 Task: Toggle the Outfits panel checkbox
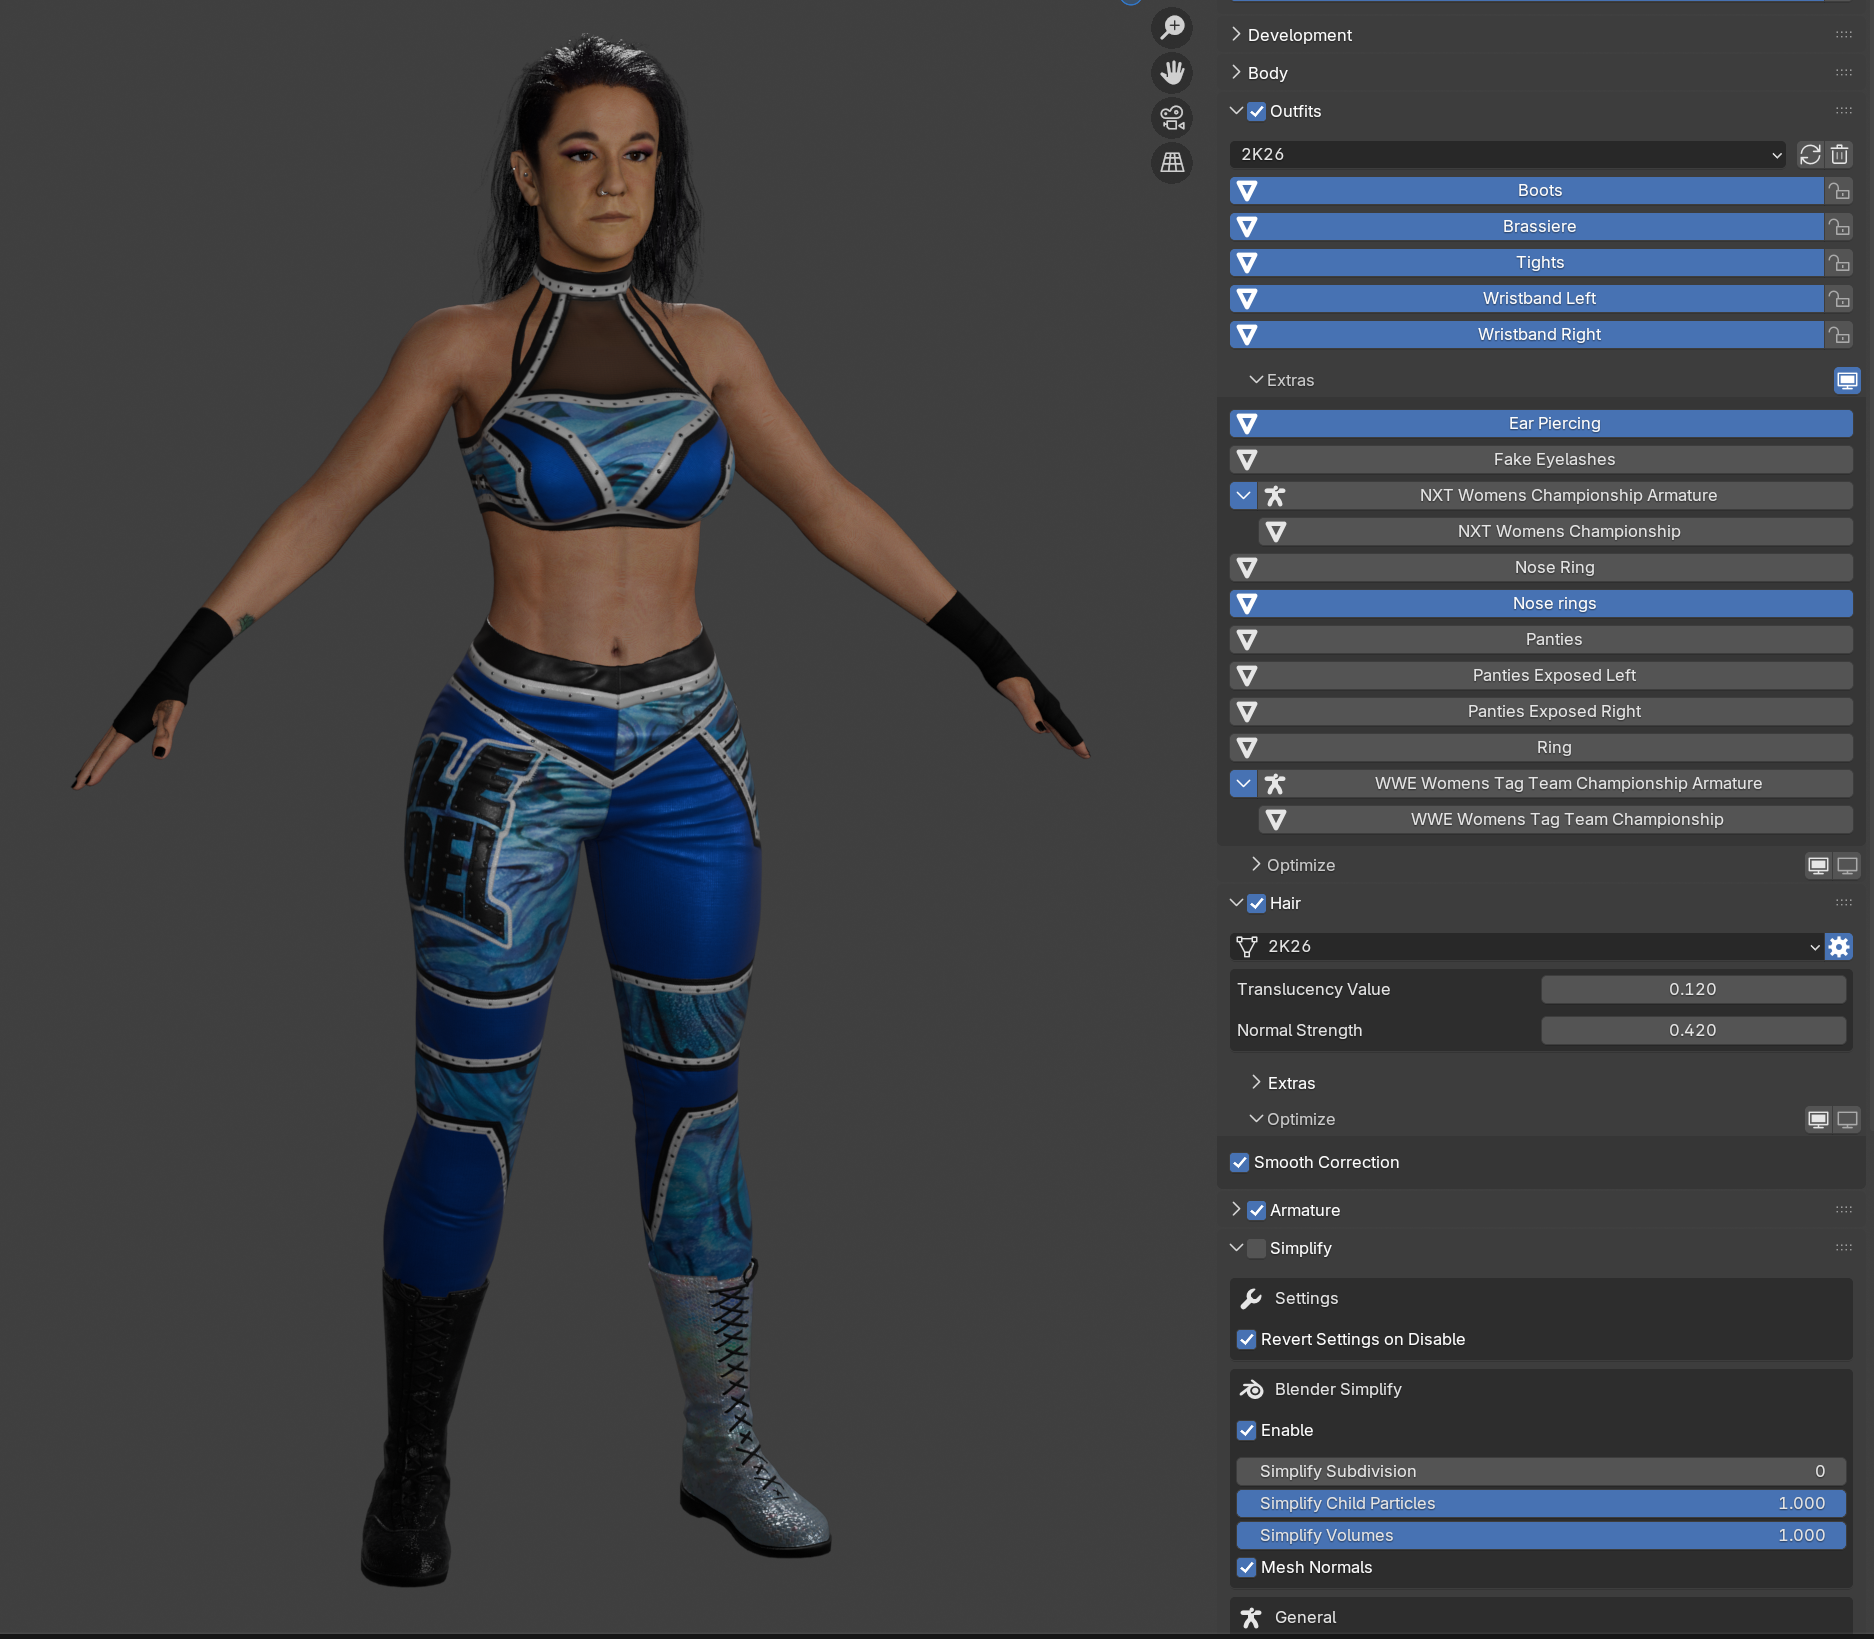(1257, 112)
